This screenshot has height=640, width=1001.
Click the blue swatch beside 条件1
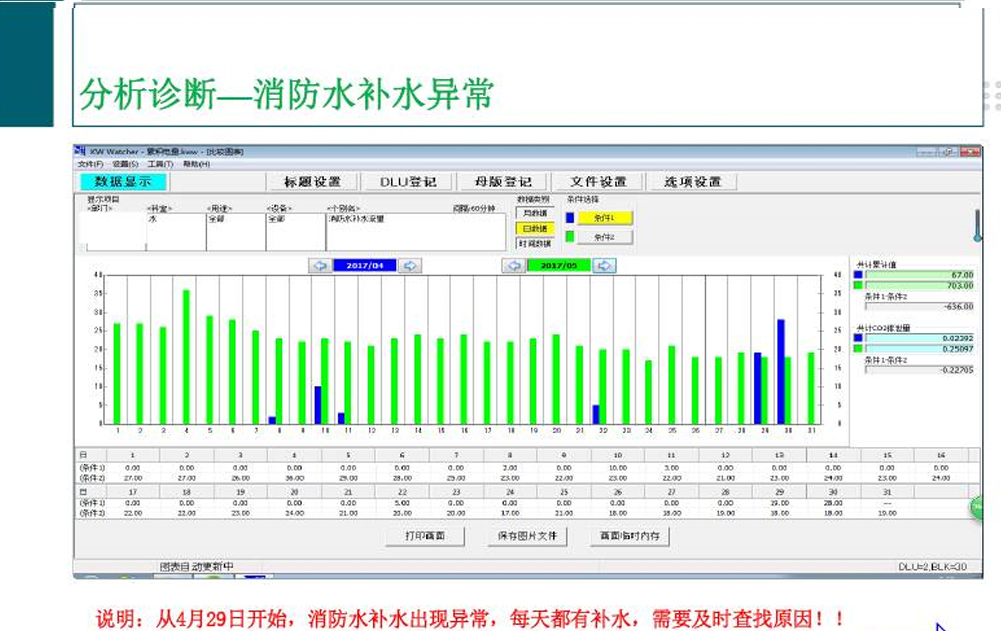(570, 218)
